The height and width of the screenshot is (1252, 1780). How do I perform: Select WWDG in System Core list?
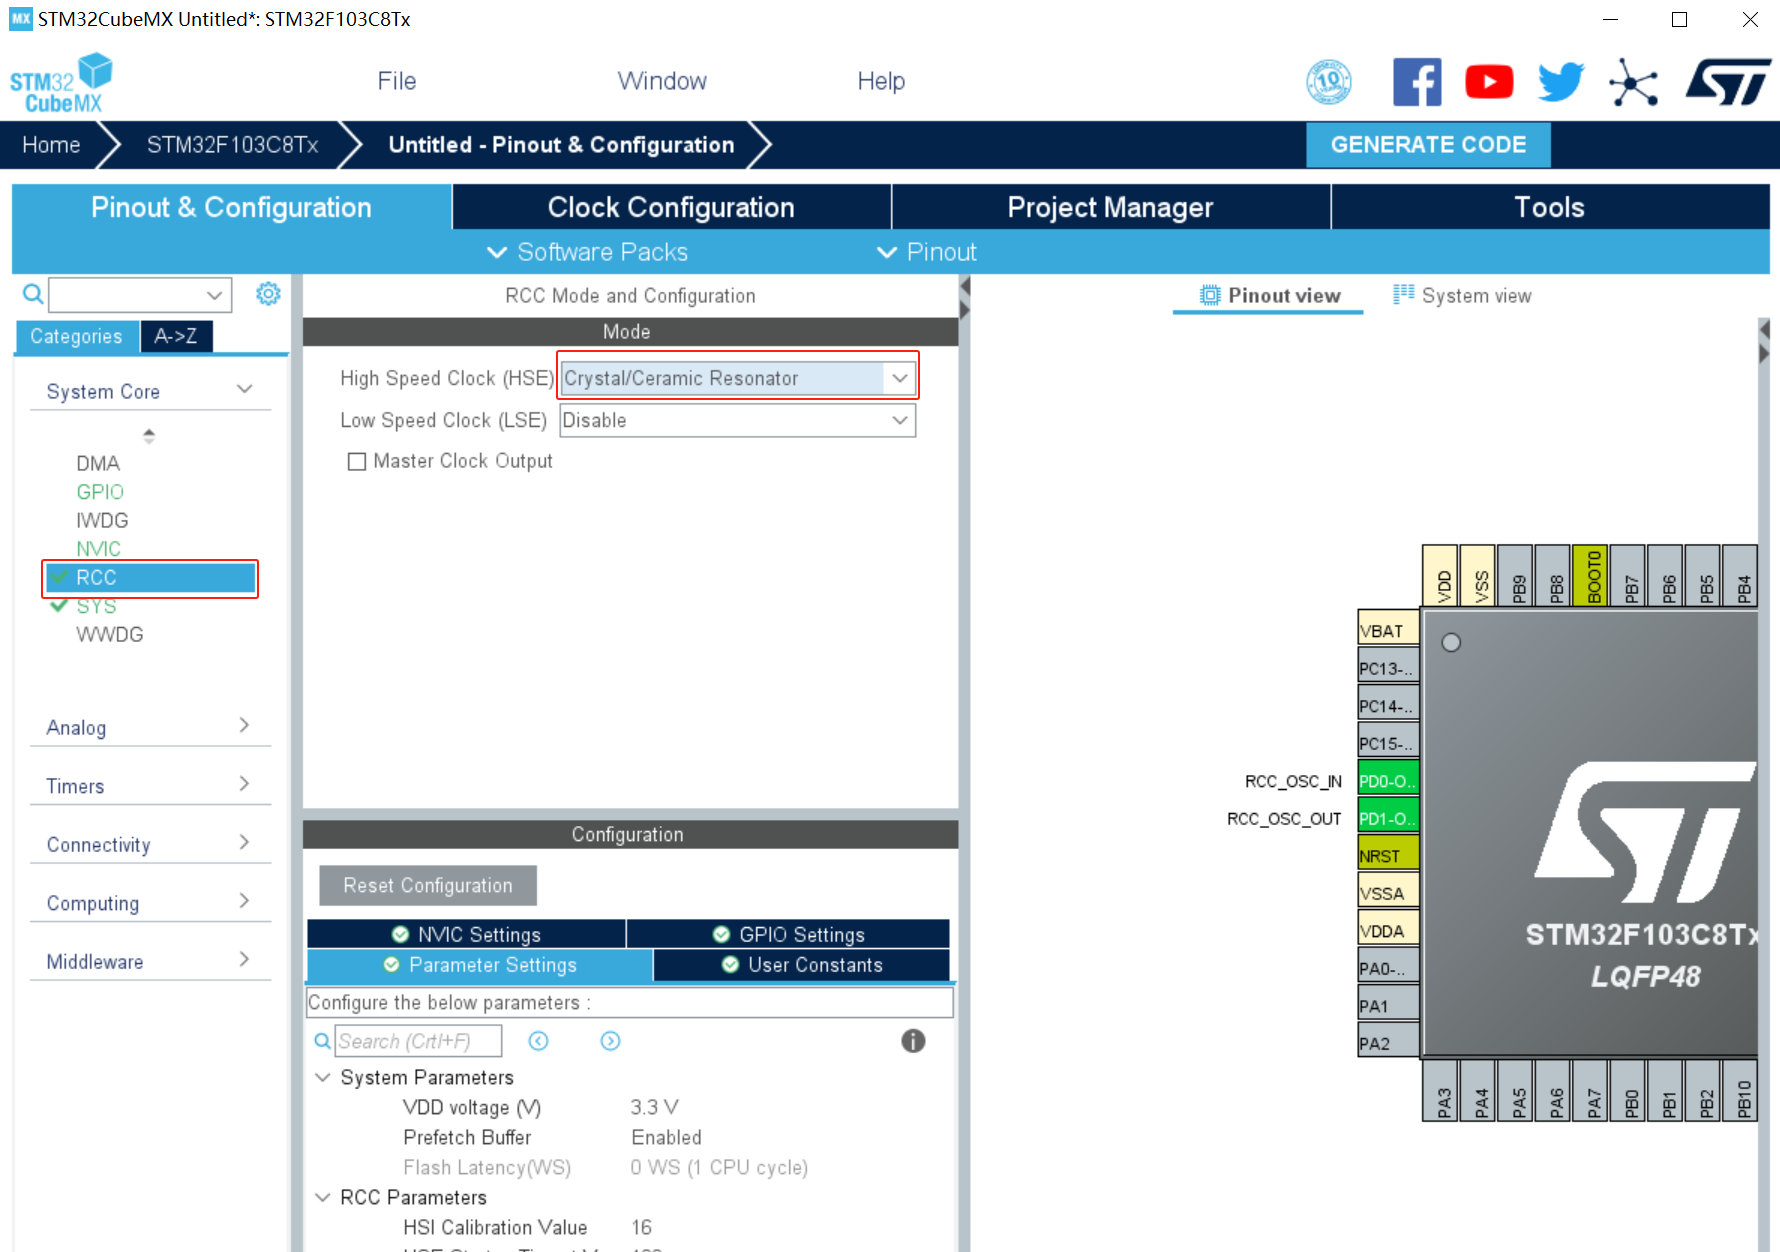[x=110, y=634]
